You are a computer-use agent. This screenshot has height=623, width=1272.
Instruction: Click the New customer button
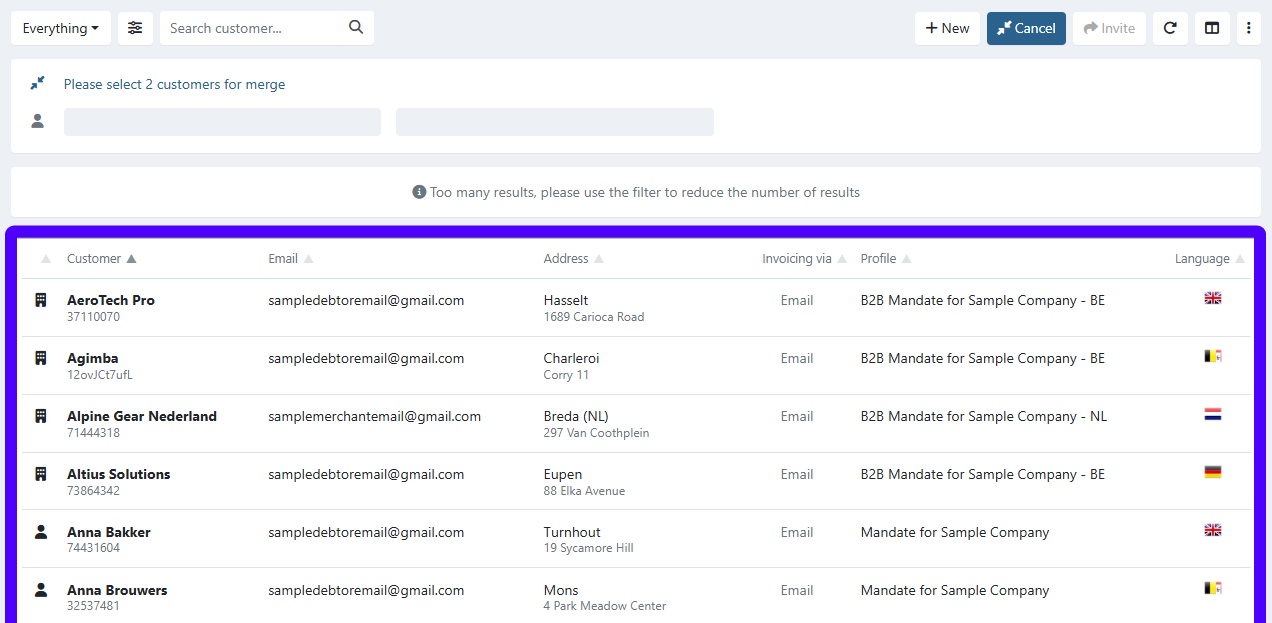(x=947, y=28)
